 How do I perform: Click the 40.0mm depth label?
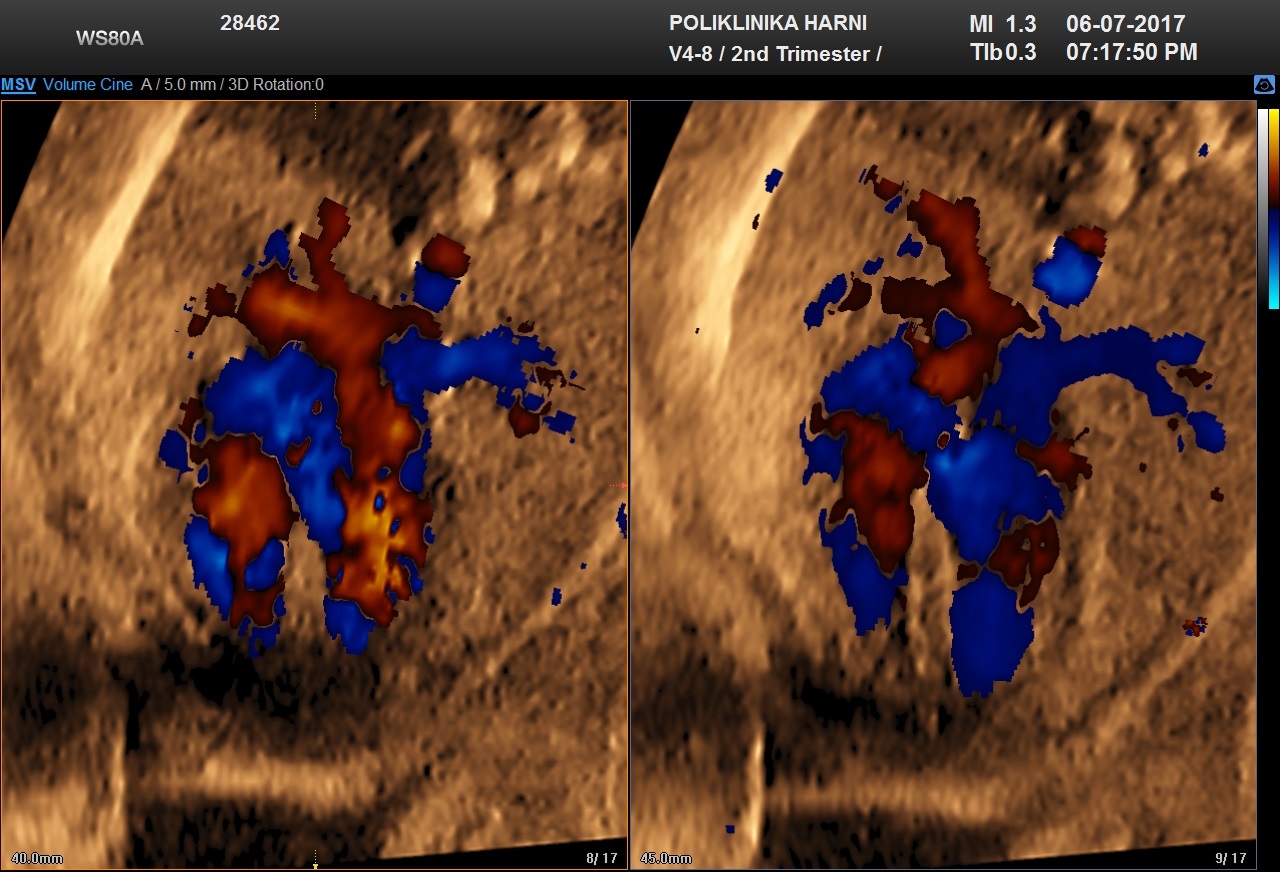[x=38, y=858]
